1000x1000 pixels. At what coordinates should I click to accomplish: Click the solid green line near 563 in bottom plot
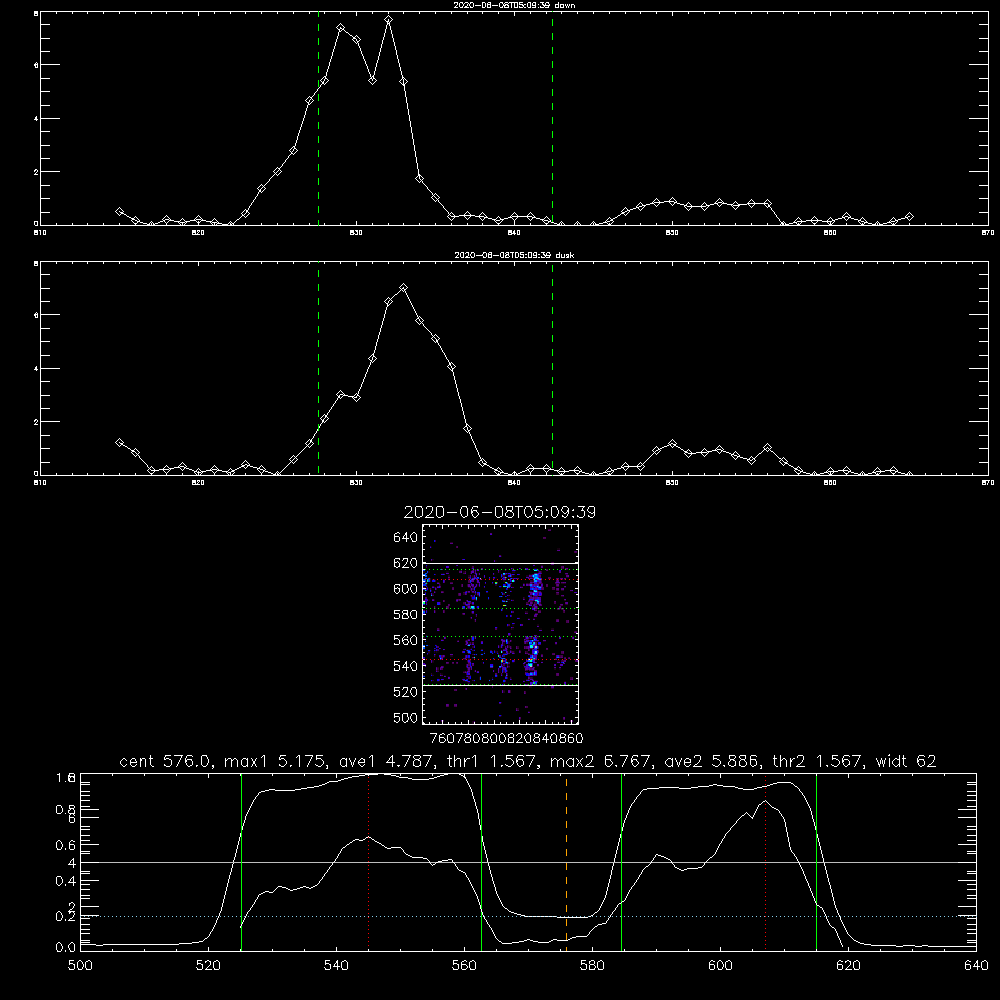[x=482, y=862]
